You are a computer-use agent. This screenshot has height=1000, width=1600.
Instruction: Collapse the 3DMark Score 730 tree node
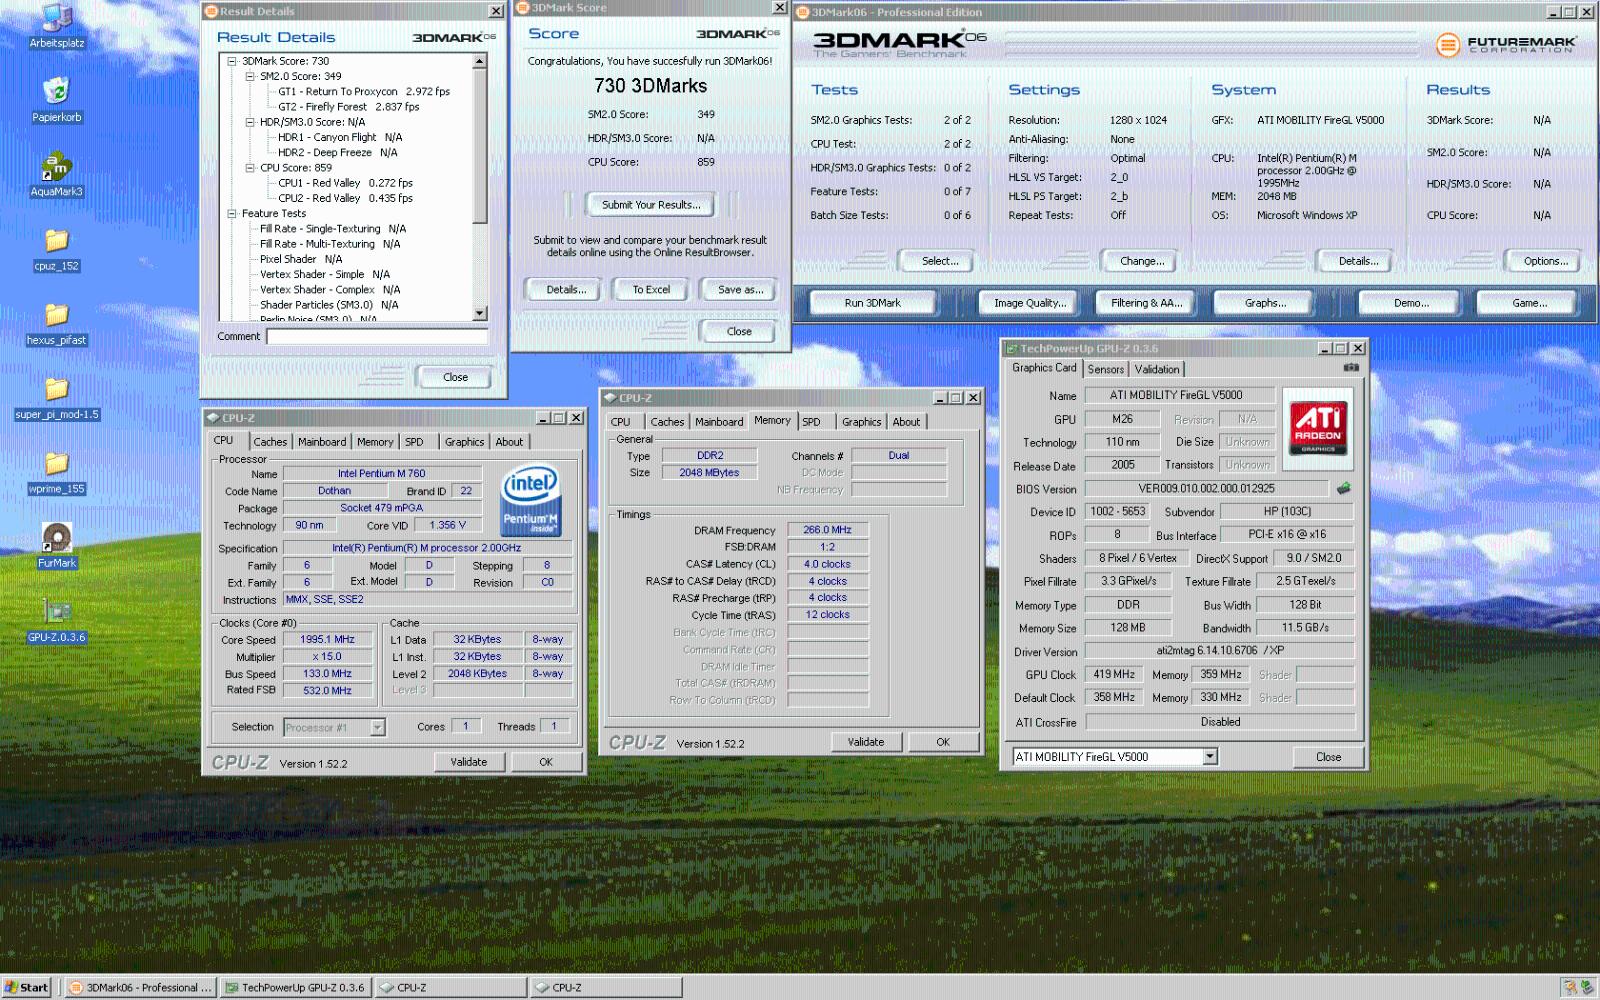(x=232, y=61)
